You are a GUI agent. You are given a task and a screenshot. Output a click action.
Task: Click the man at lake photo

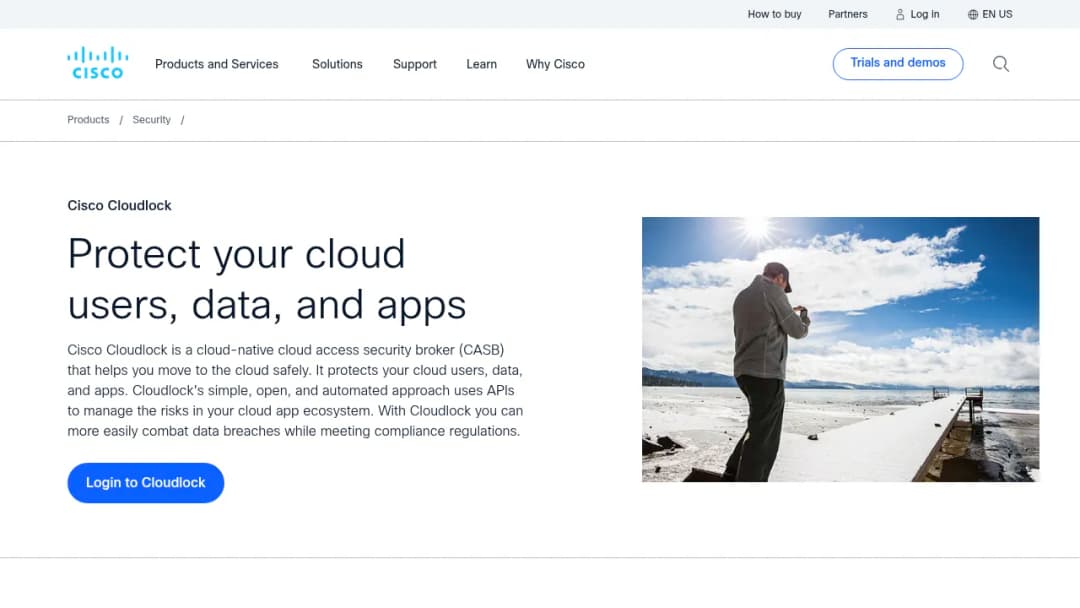pyautogui.click(x=840, y=349)
